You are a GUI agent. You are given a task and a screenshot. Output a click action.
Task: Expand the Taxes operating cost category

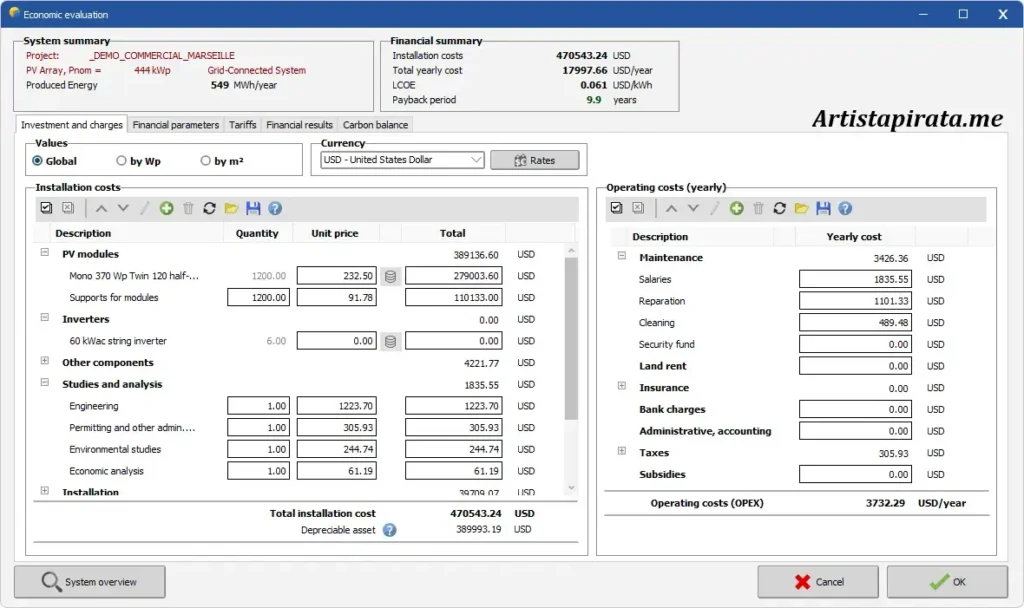point(622,452)
